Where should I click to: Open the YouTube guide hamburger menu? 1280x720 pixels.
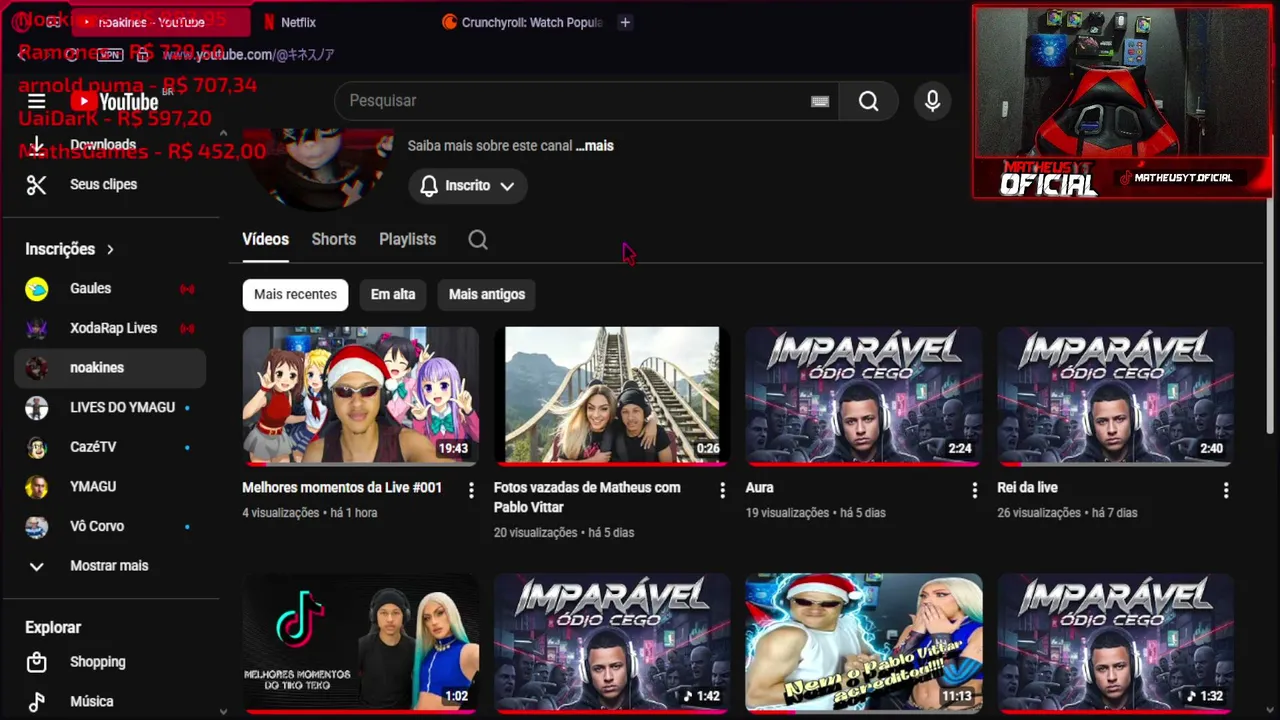pos(37,101)
